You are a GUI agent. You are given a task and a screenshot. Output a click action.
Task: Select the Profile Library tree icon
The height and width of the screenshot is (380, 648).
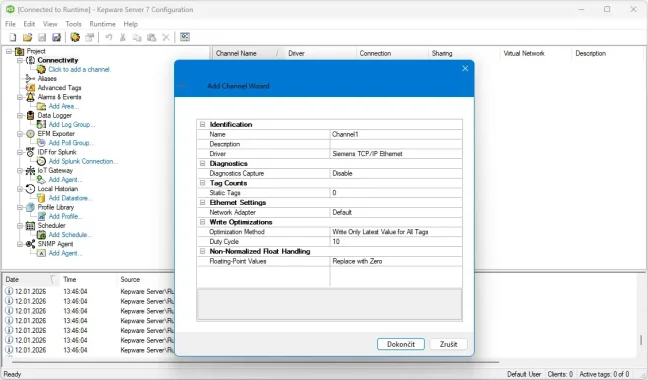[x=31, y=207]
